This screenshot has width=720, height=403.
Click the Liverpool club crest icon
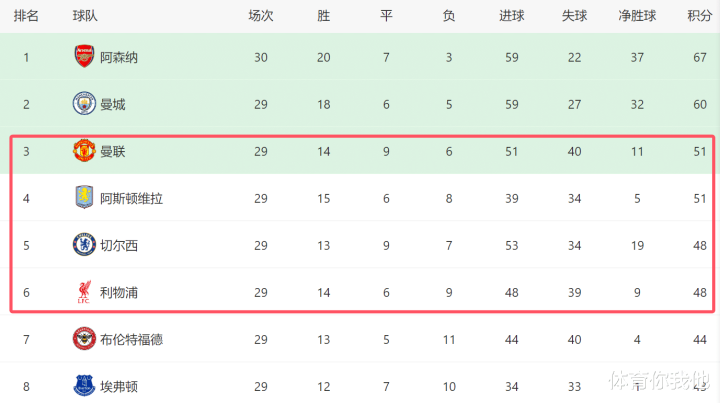tap(84, 292)
